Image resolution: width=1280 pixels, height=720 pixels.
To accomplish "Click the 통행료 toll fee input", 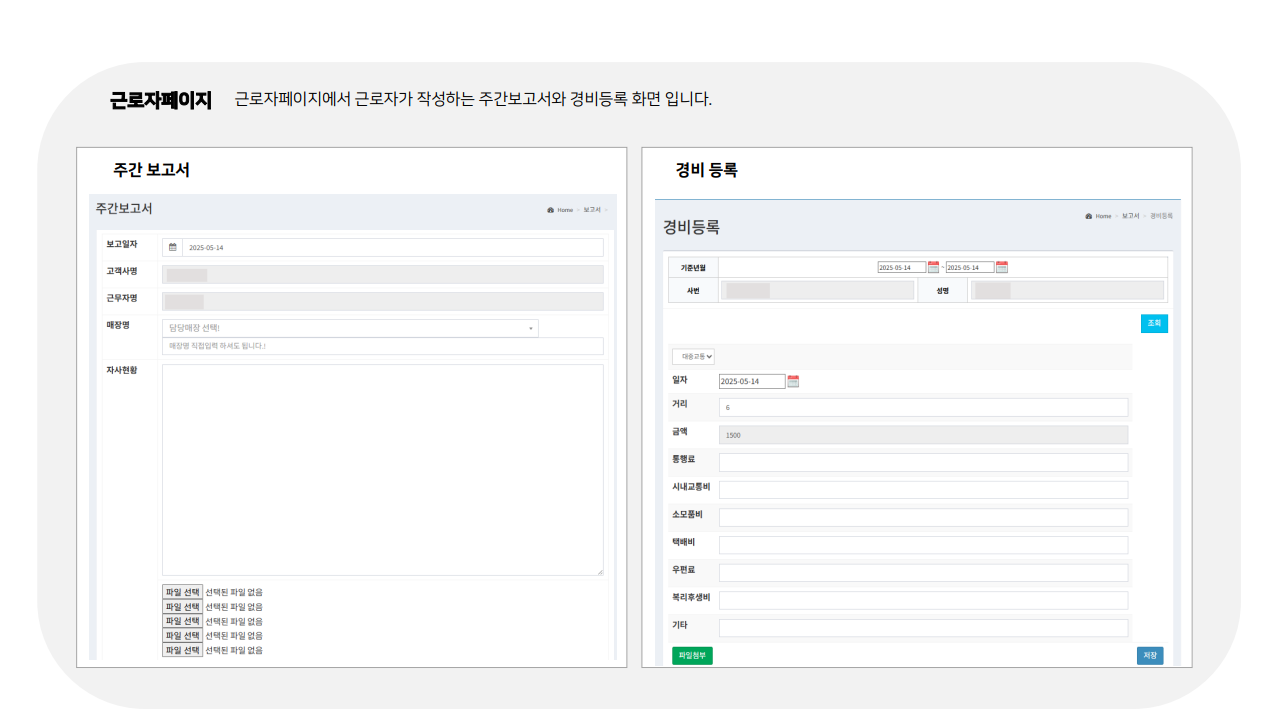I will tap(923, 462).
